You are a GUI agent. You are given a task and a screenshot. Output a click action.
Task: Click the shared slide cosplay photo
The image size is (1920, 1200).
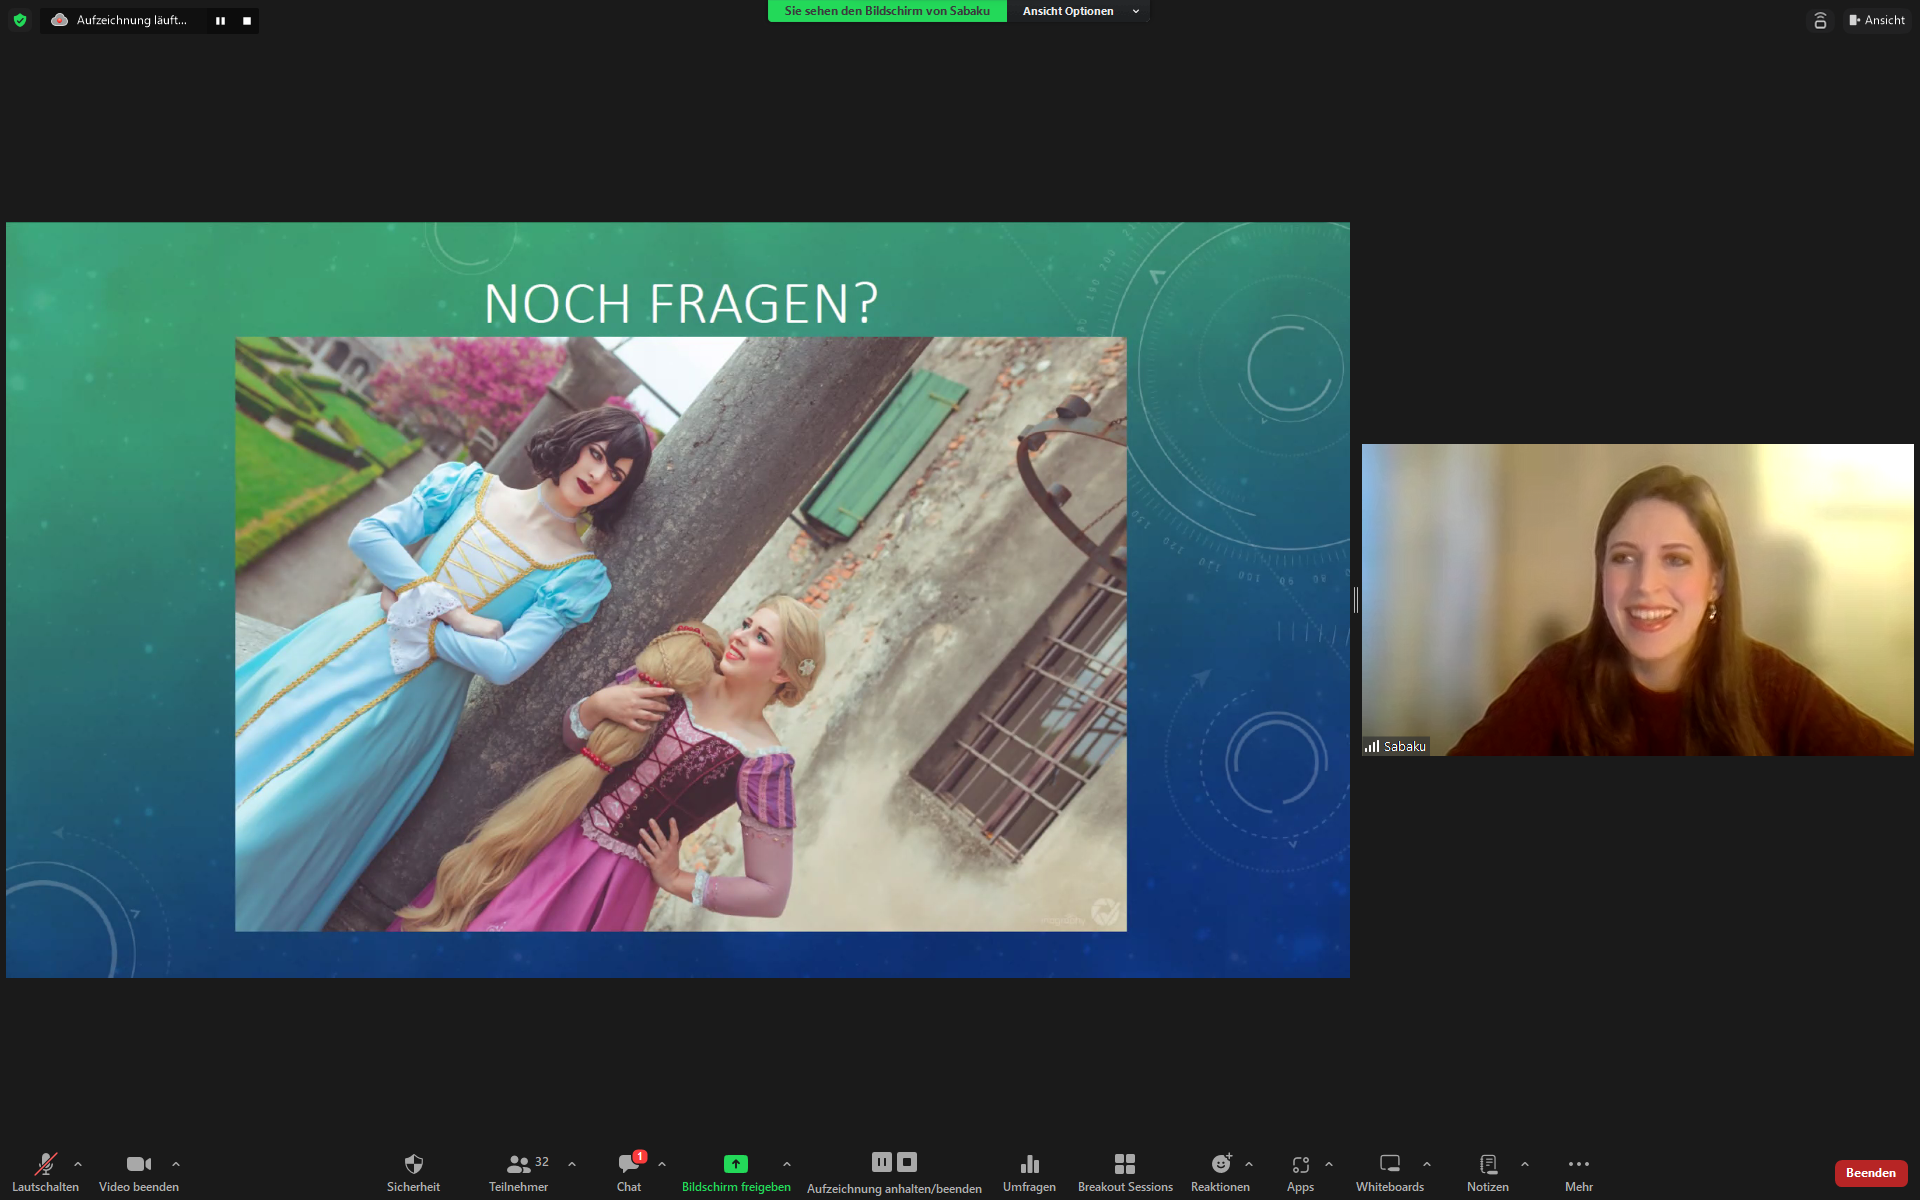pos(681,634)
